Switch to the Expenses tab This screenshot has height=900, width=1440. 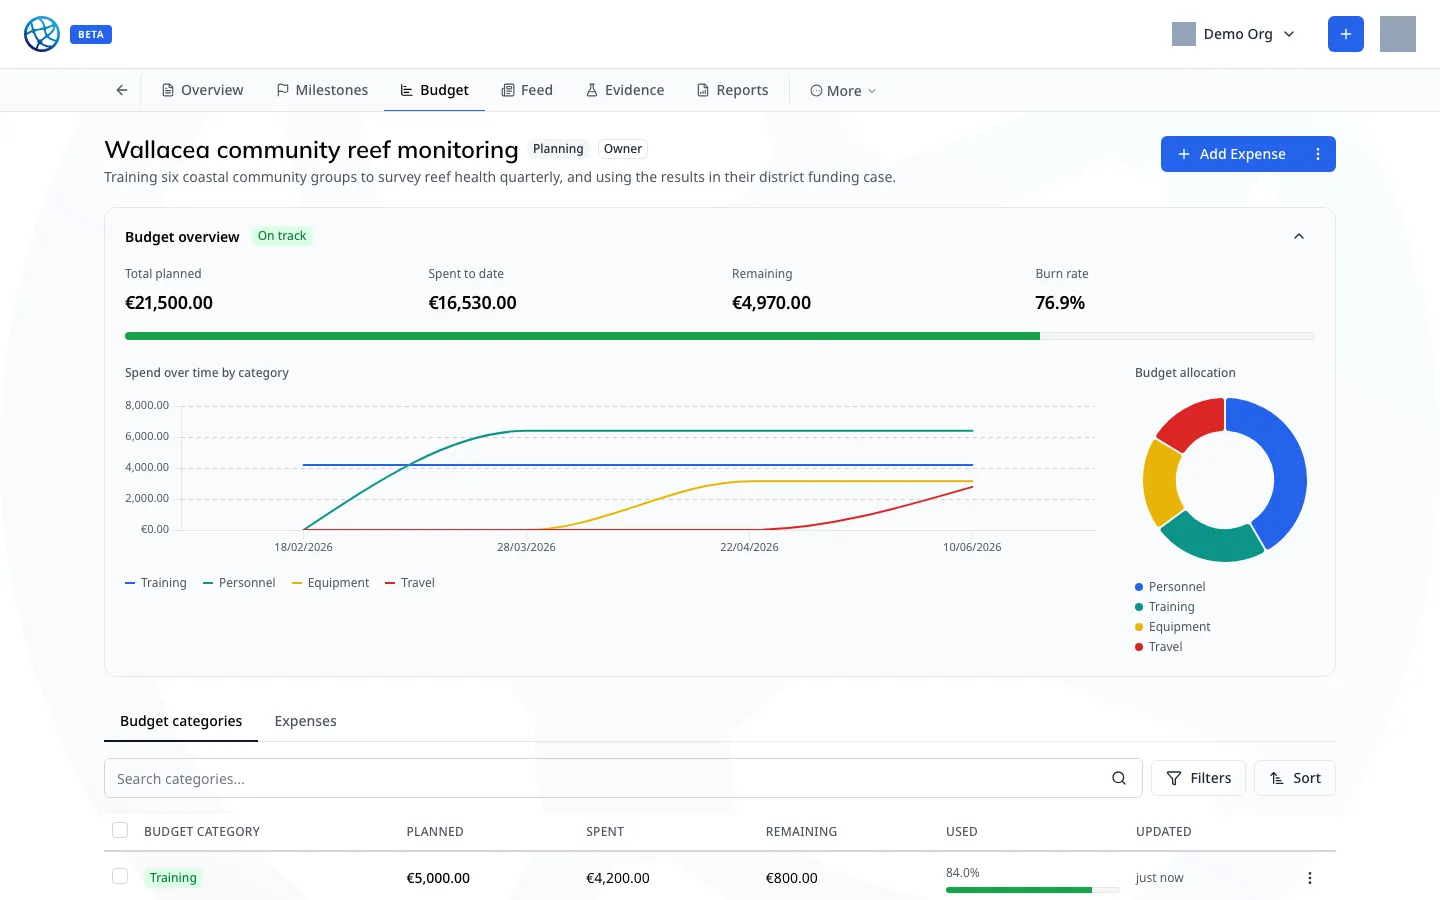(x=306, y=721)
